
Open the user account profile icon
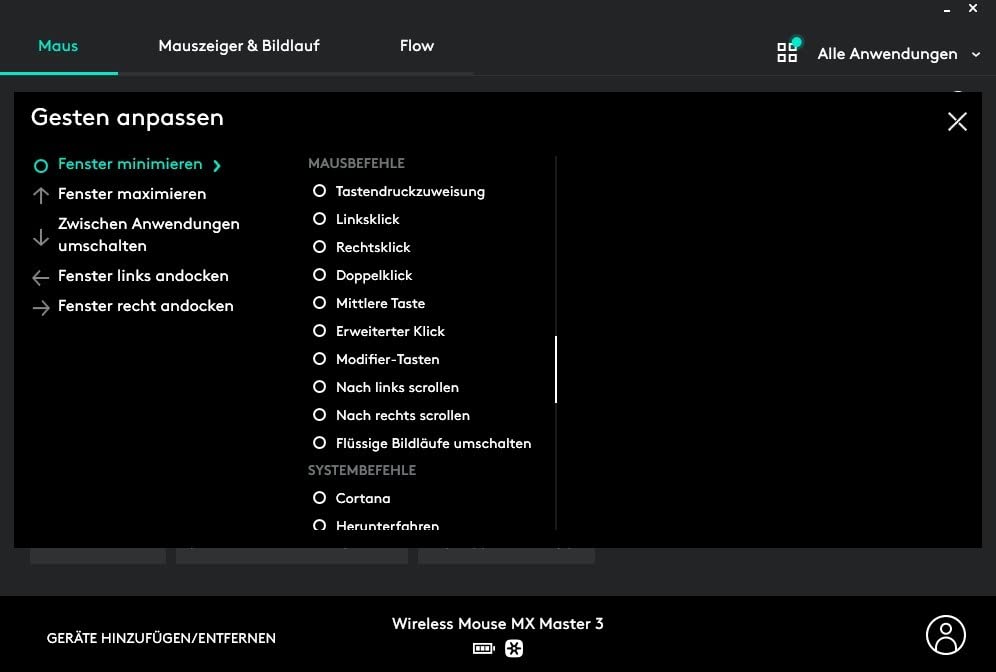tap(945, 635)
